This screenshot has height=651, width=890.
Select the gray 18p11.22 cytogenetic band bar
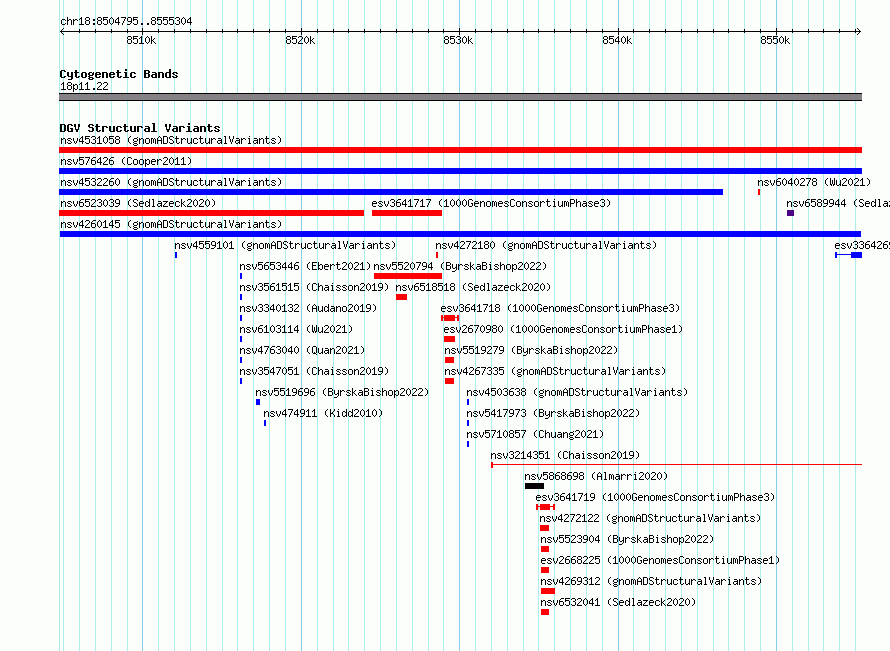coord(460,97)
